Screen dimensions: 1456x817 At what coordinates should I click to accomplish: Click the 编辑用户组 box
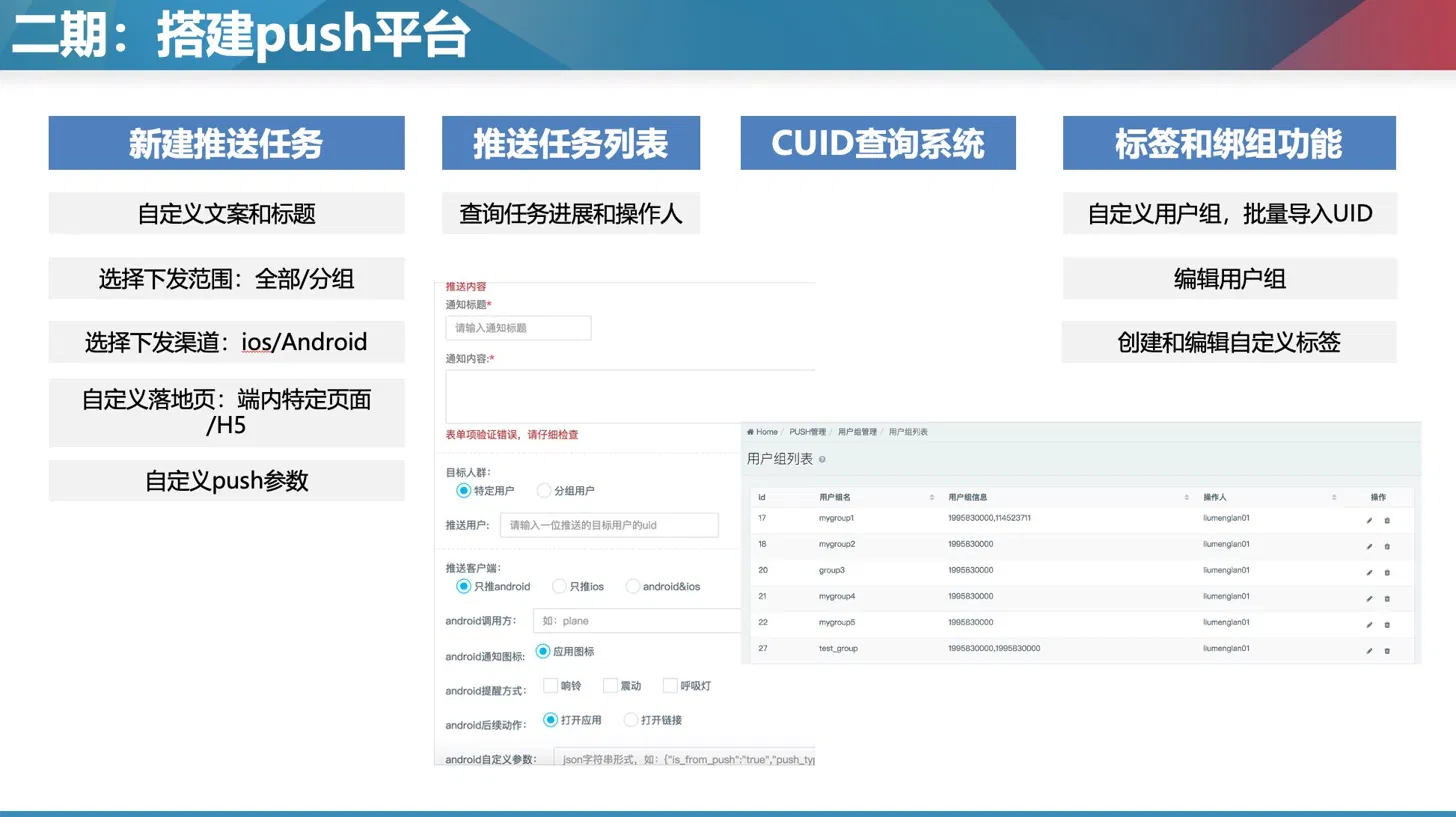[1230, 278]
